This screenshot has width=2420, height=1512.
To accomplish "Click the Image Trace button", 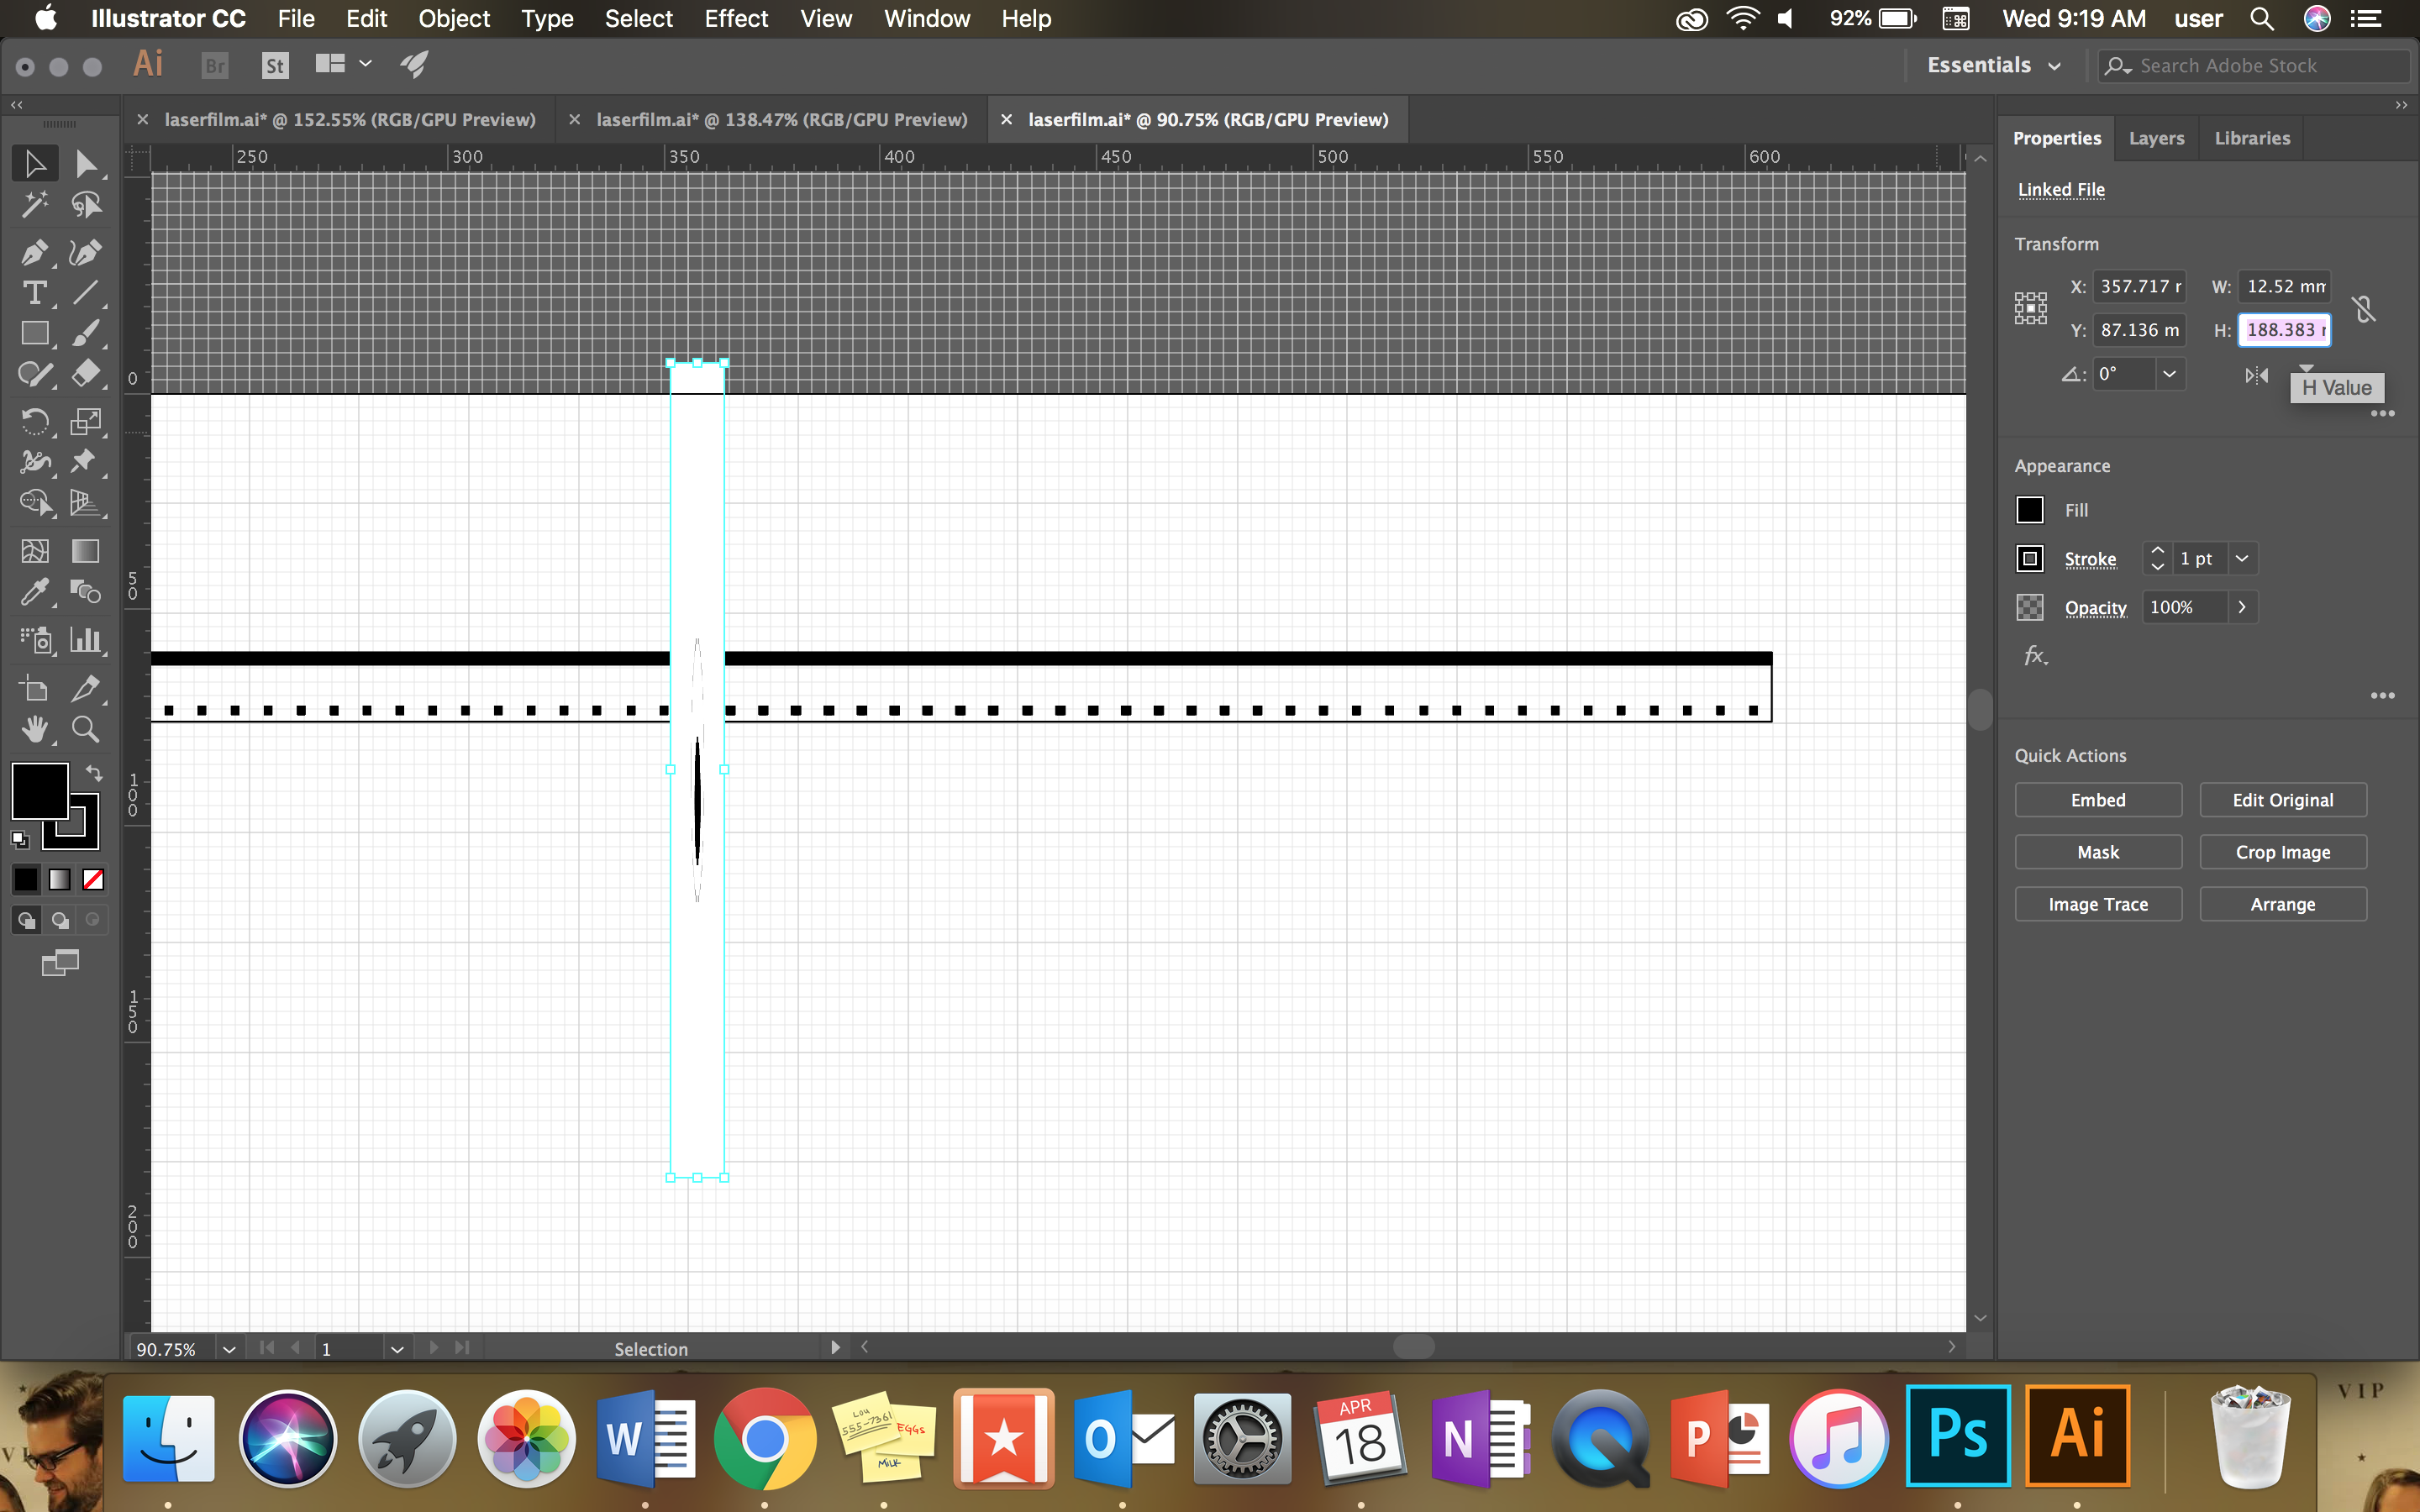I will (x=2096, y=904).
